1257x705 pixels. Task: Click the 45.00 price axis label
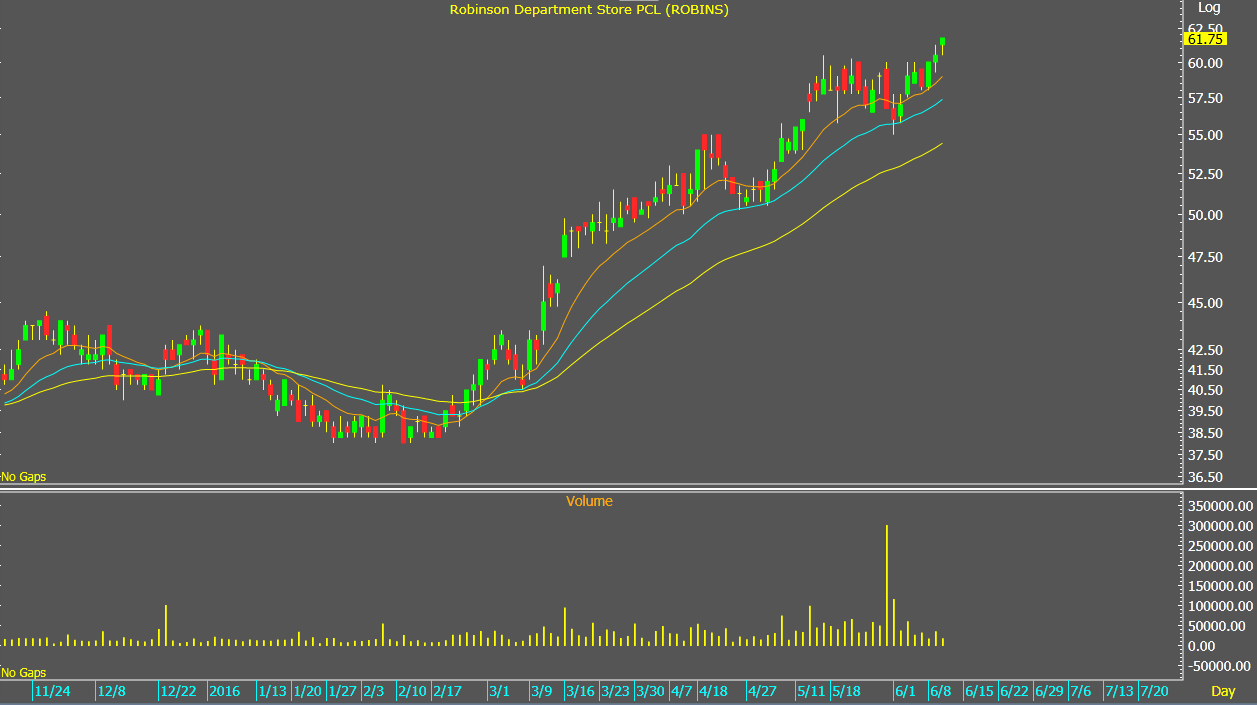click(1205, 304)
